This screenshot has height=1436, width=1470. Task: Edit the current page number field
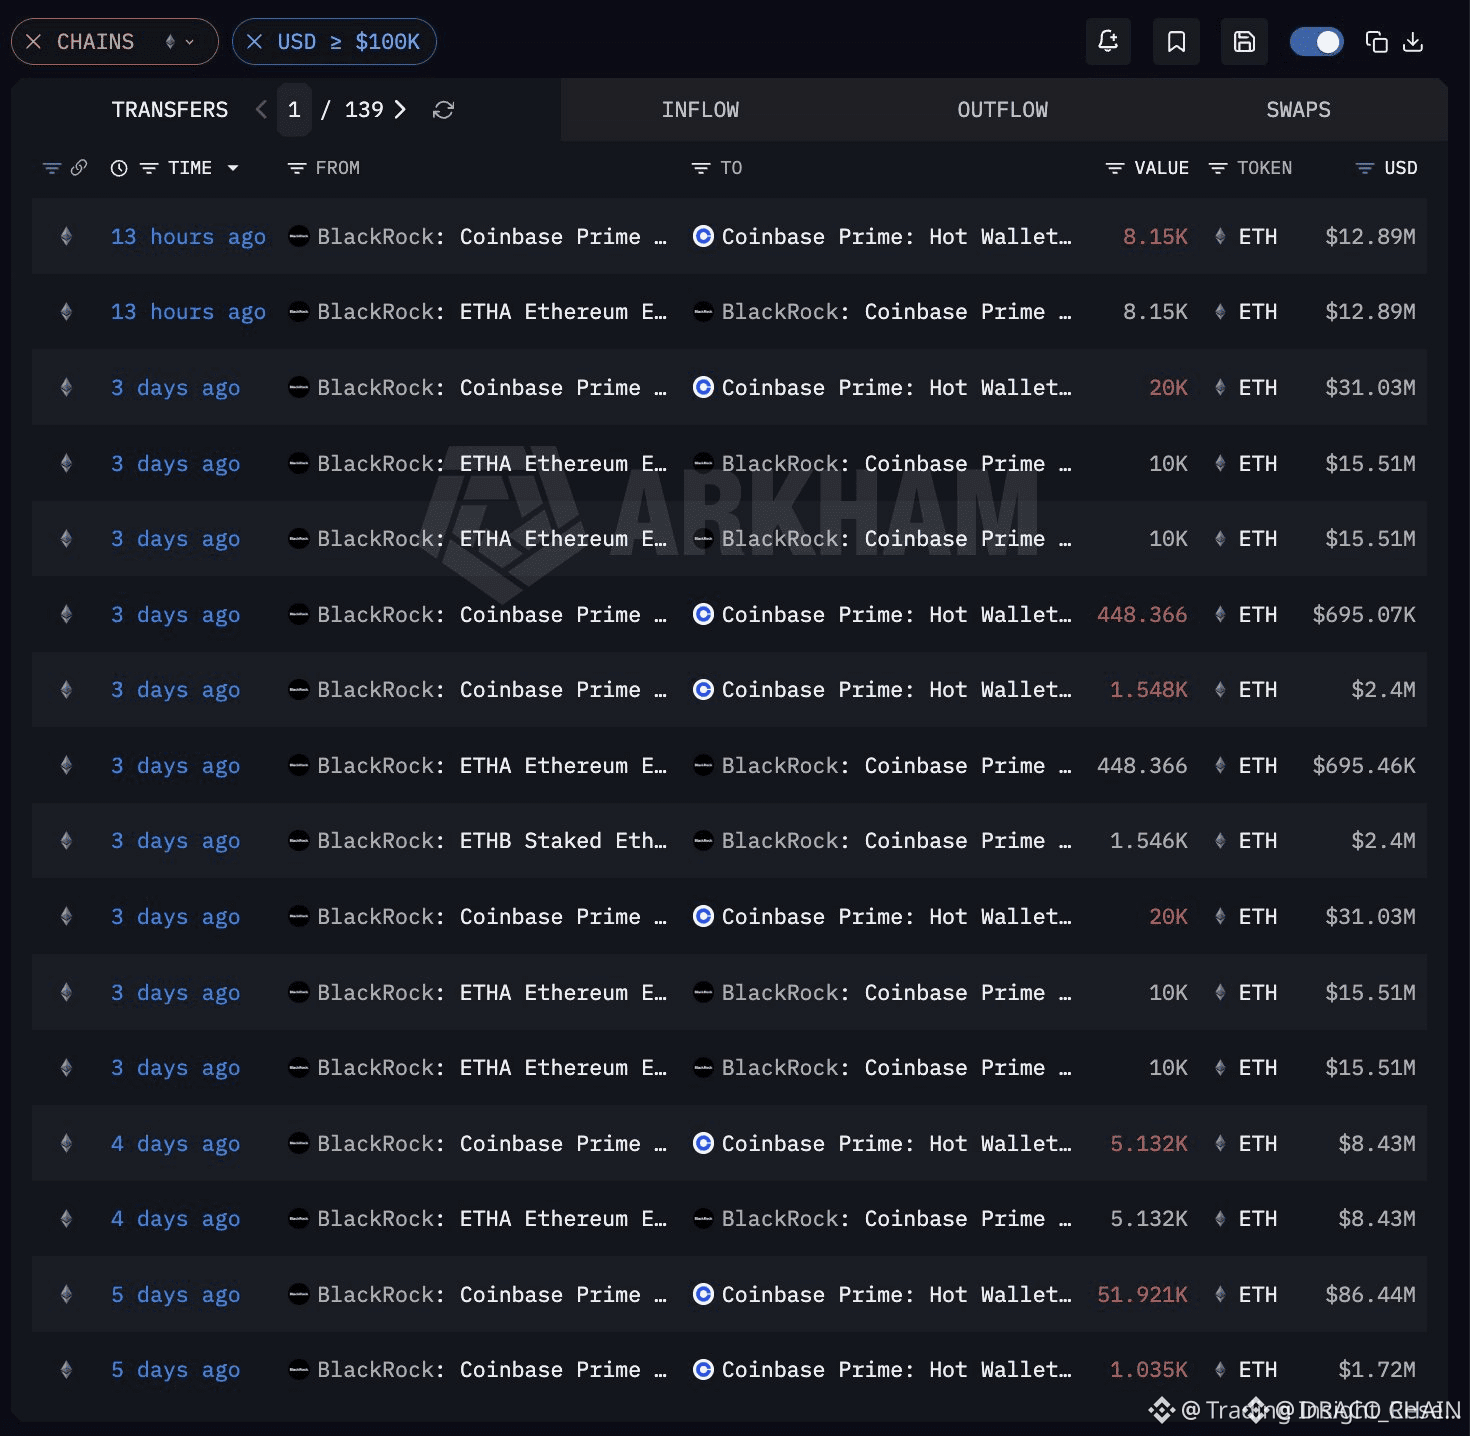(x=294, y=110)
